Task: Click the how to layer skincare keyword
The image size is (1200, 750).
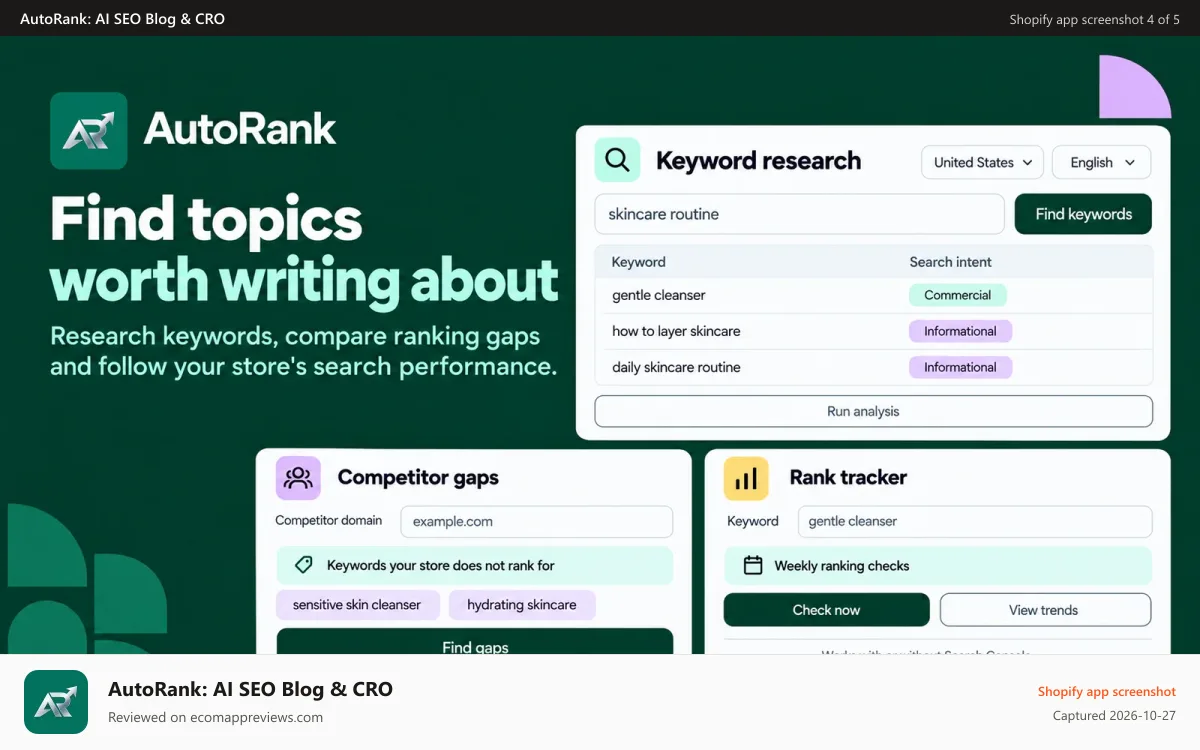Action: (676, 331)
